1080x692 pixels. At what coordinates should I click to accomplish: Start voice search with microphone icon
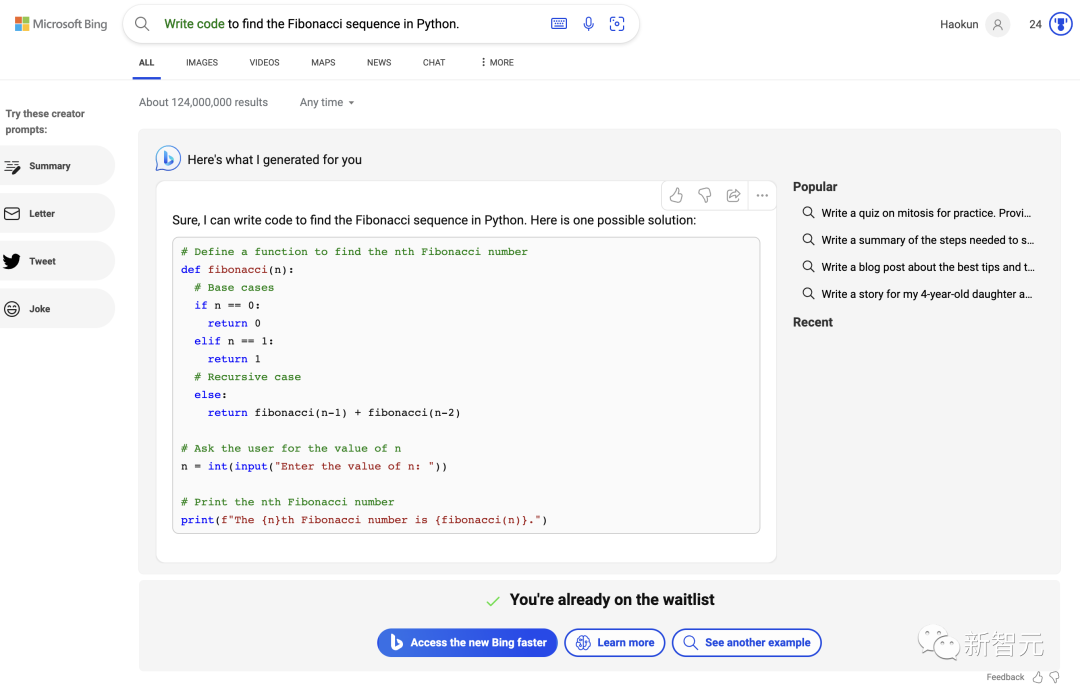point(588,24)
